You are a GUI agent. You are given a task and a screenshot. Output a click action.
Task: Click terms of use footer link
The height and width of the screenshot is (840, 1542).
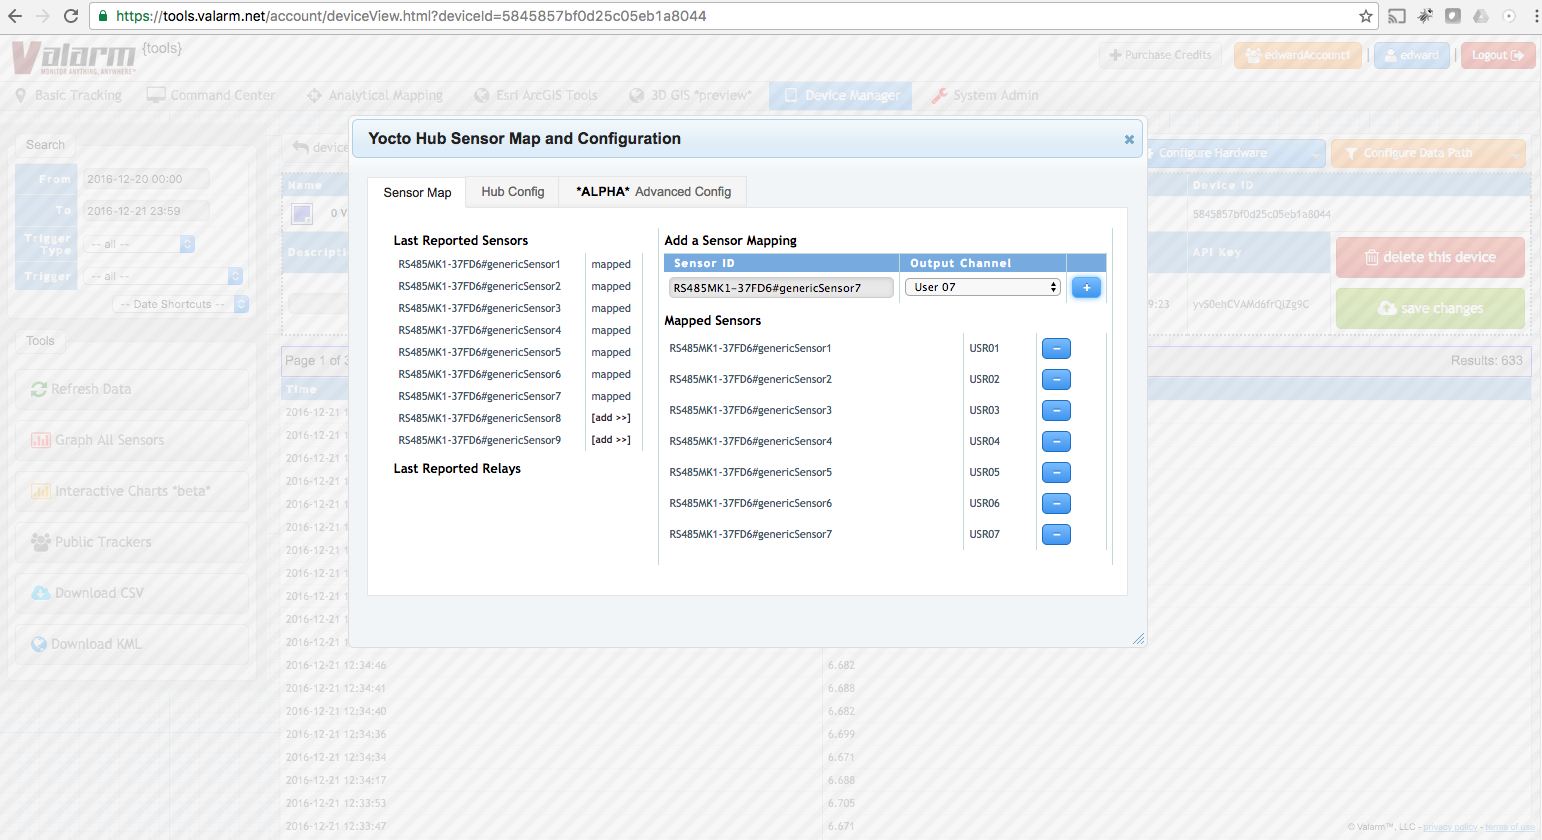pyautogui.click(x=1510, y=827)
